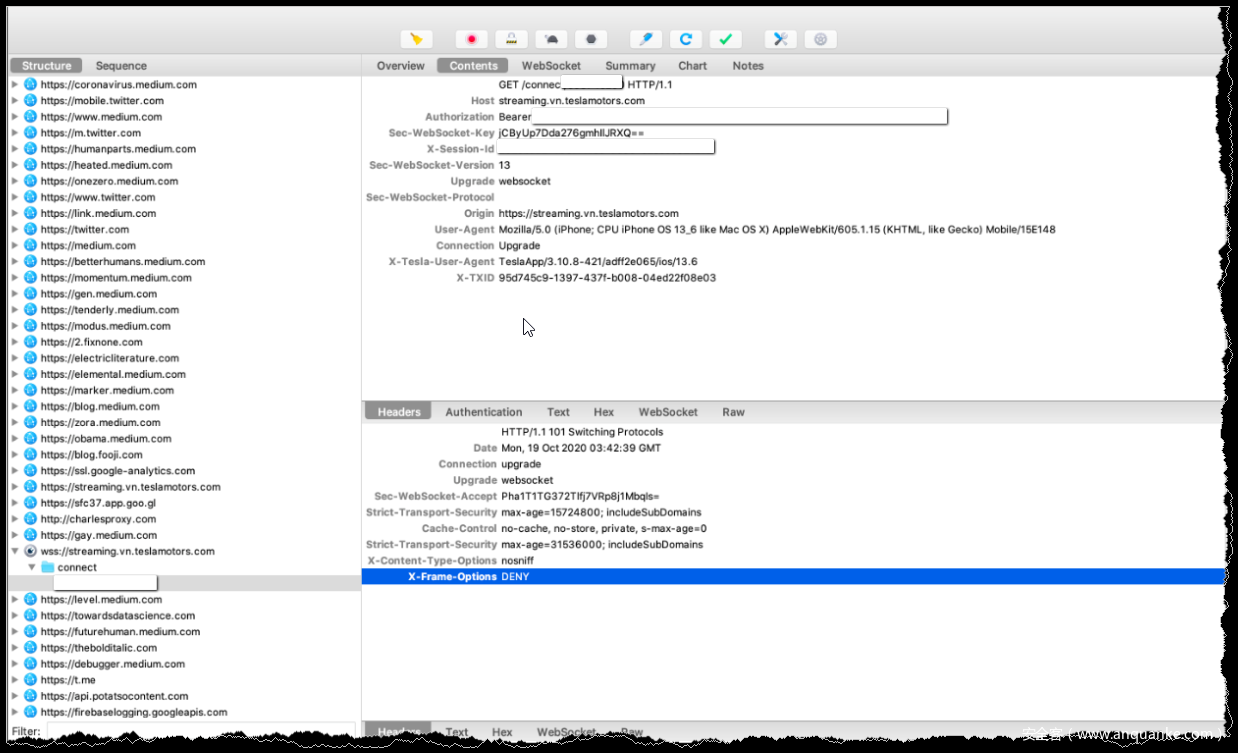This screenshot has width=1238, height=753.
Task: Select the globe icon beside https://medium.com
Action: [30, 245]
